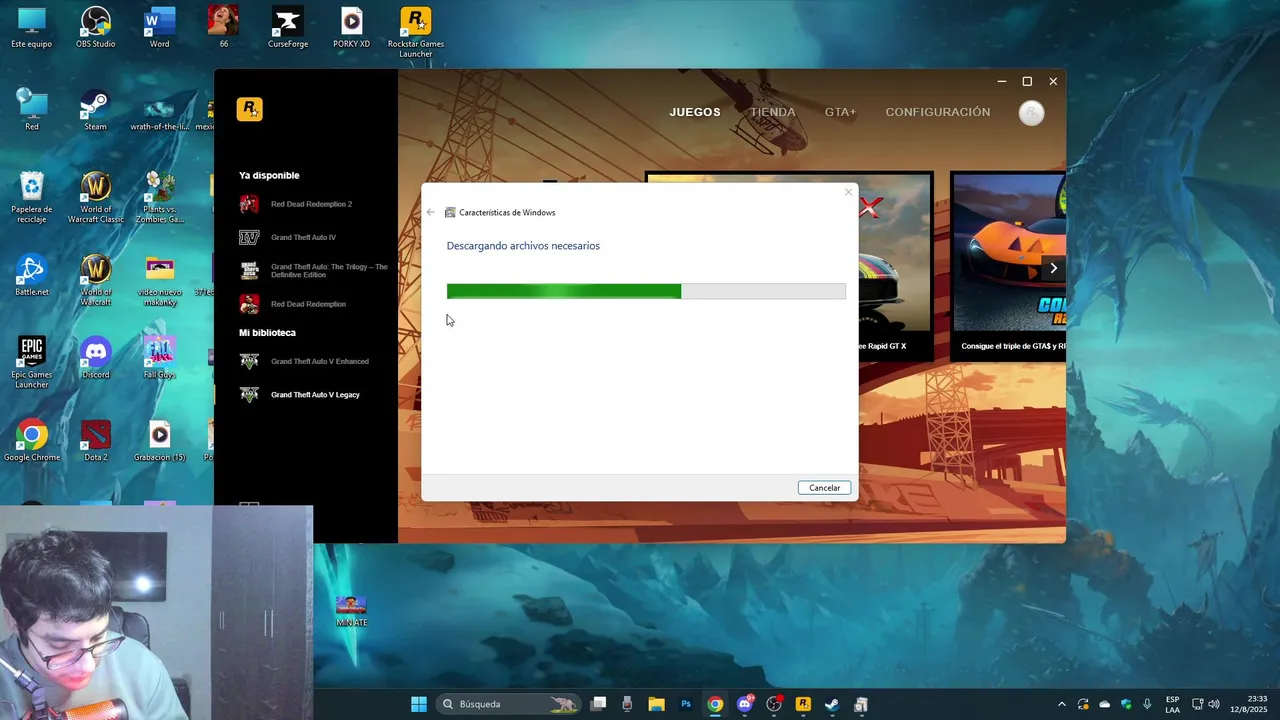This screenshot has height=720, width=1280.
Task: Open the MINATE desktop icon
Action: coord(351,610)
